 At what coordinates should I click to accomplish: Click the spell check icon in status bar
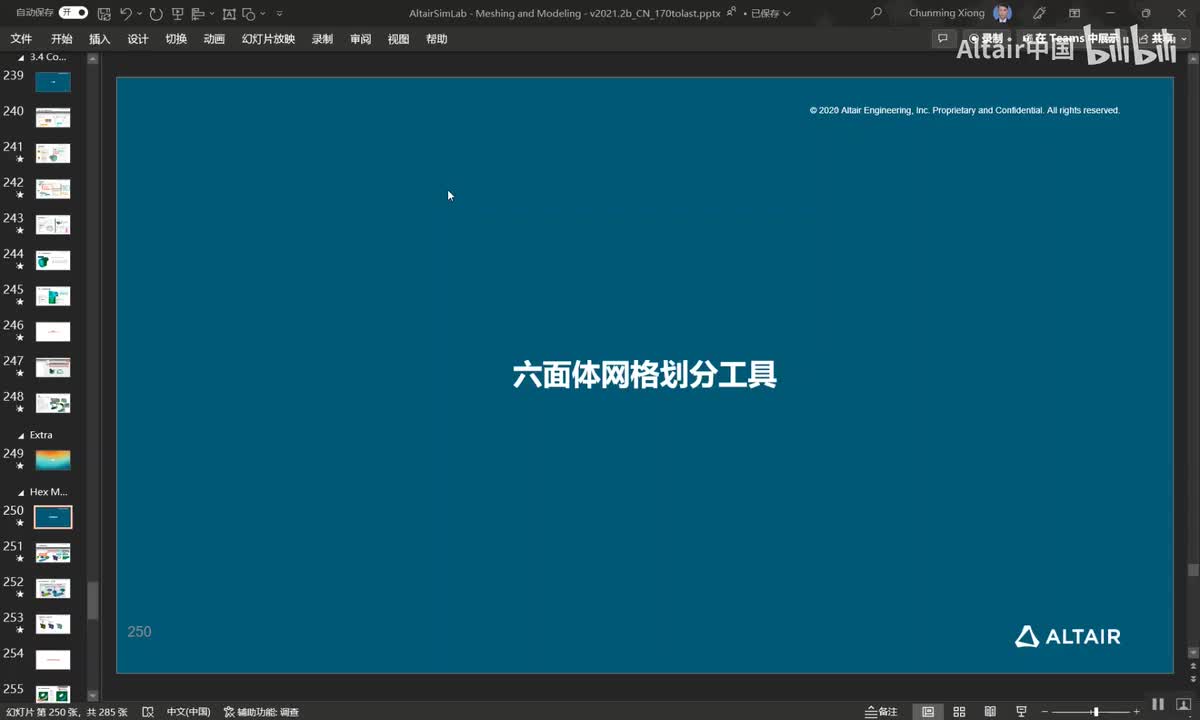[148, 712]
